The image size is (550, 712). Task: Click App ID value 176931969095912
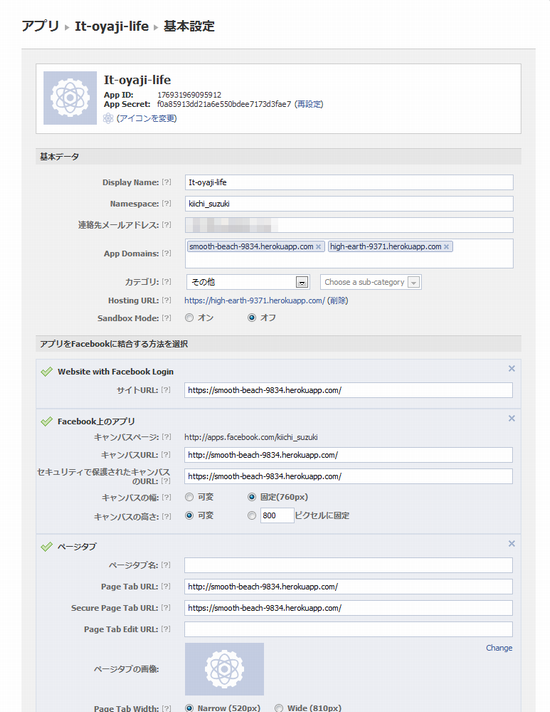(x=189, y=95)
